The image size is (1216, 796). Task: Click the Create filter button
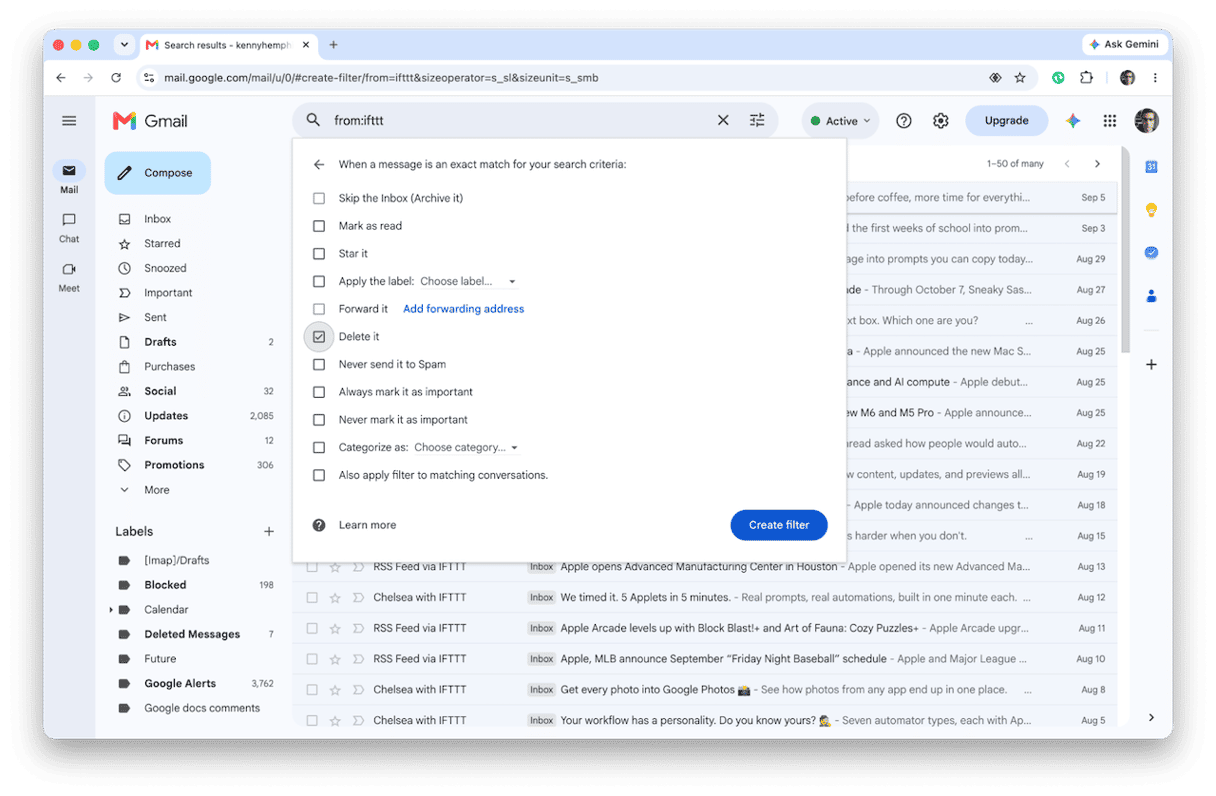point(779,525)
